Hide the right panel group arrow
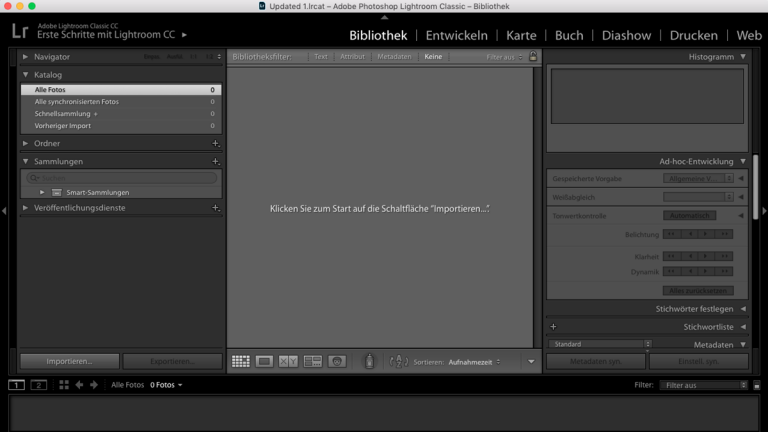 coord(764,211)
